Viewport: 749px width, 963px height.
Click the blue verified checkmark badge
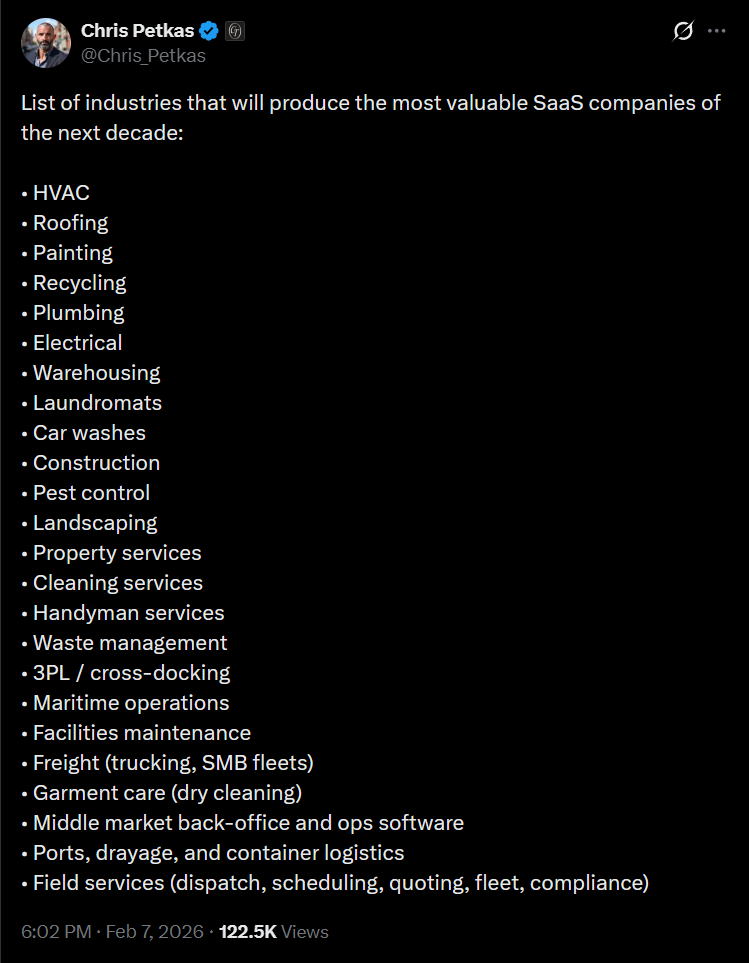click(207, 30)
